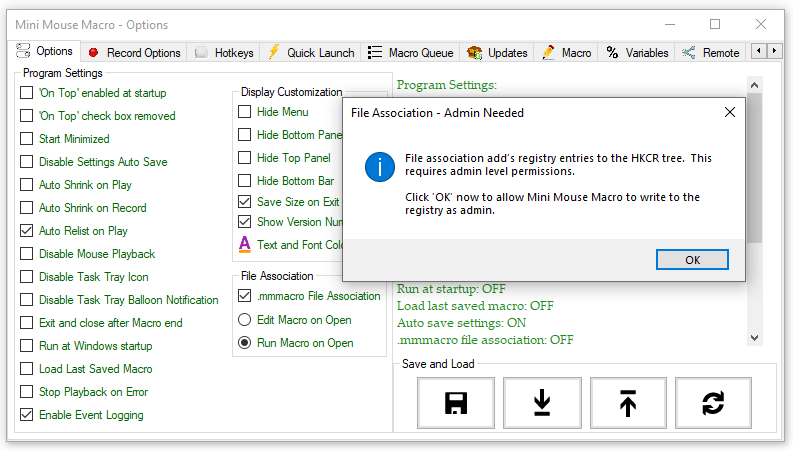
Task: Click the Program Settings scrollbar thumb
Action: 755,168
